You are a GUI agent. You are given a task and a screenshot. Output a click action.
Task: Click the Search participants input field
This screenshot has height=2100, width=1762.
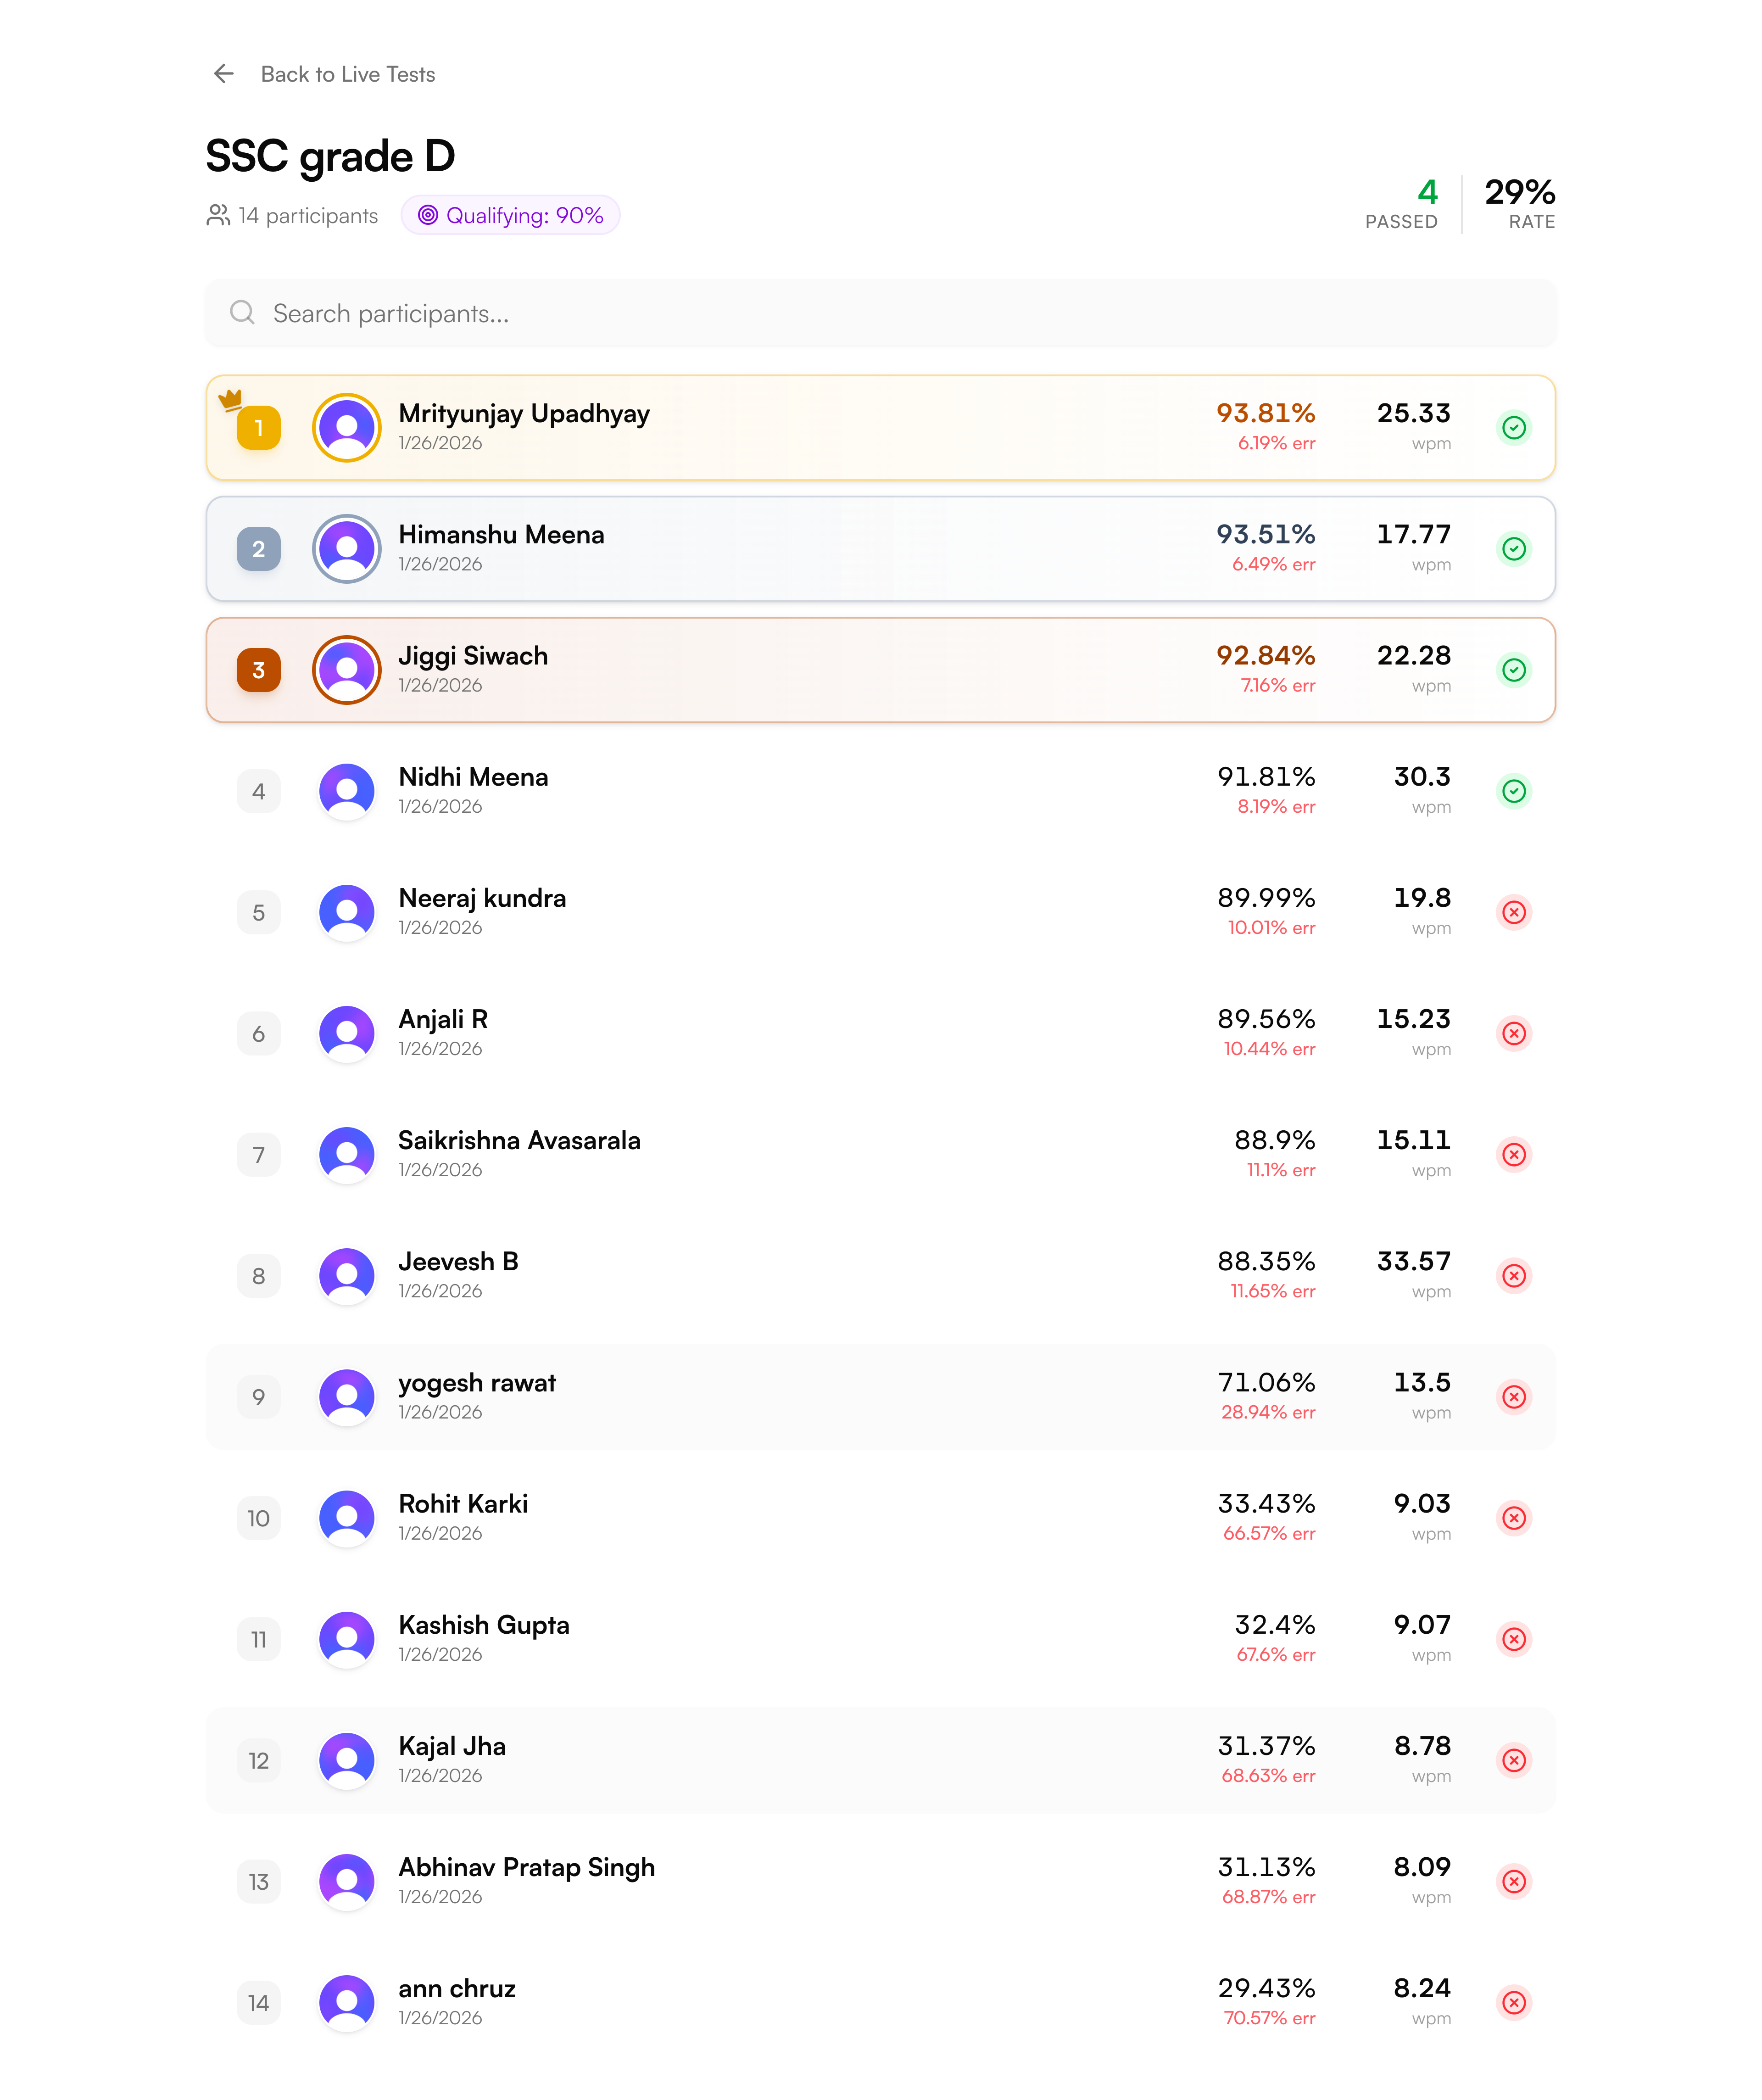point(880,314)
